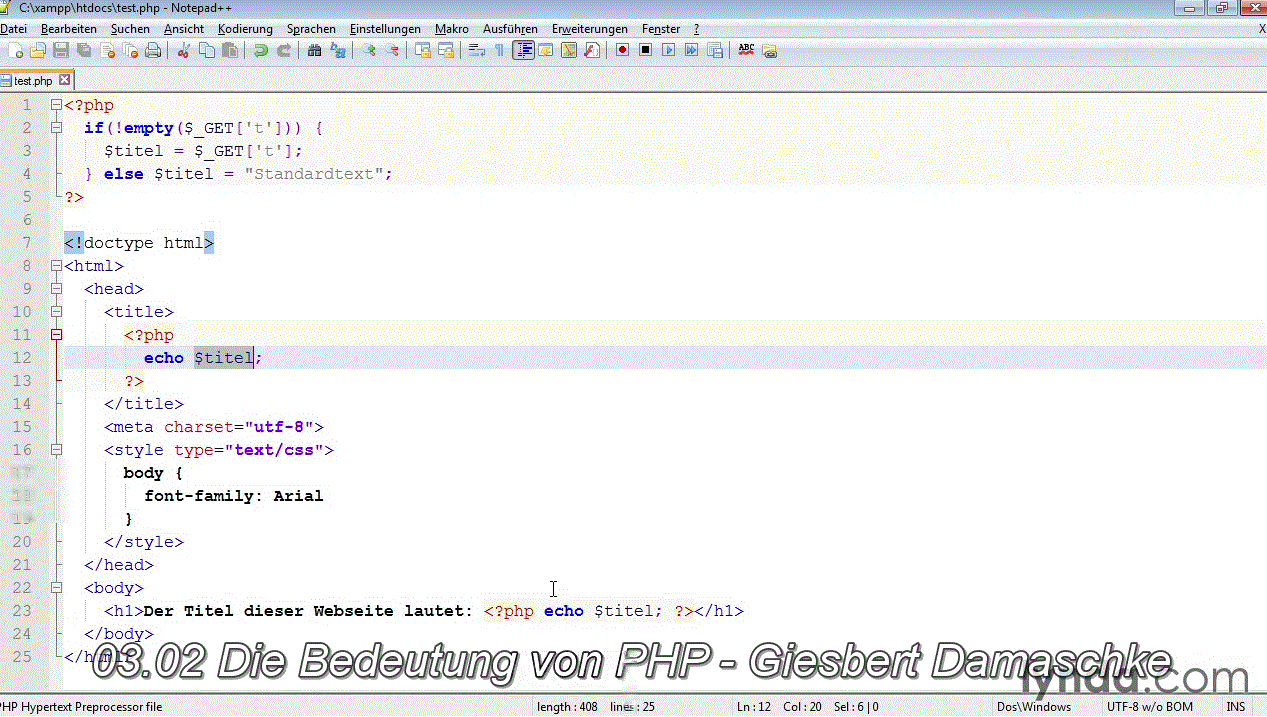The width and height of the screenshot is (1267, 717).
Task: Stop macro recording with the square icon
Action: pos(645,50)
